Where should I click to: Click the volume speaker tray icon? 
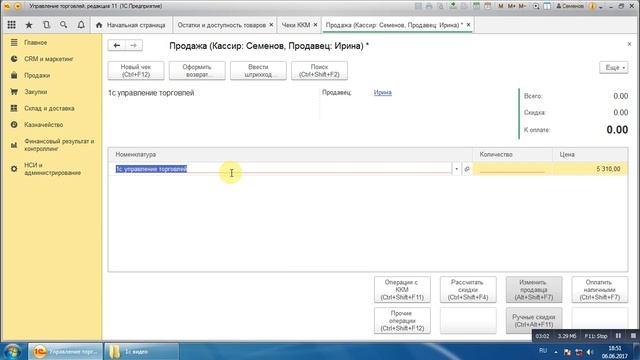pos(589,352)
